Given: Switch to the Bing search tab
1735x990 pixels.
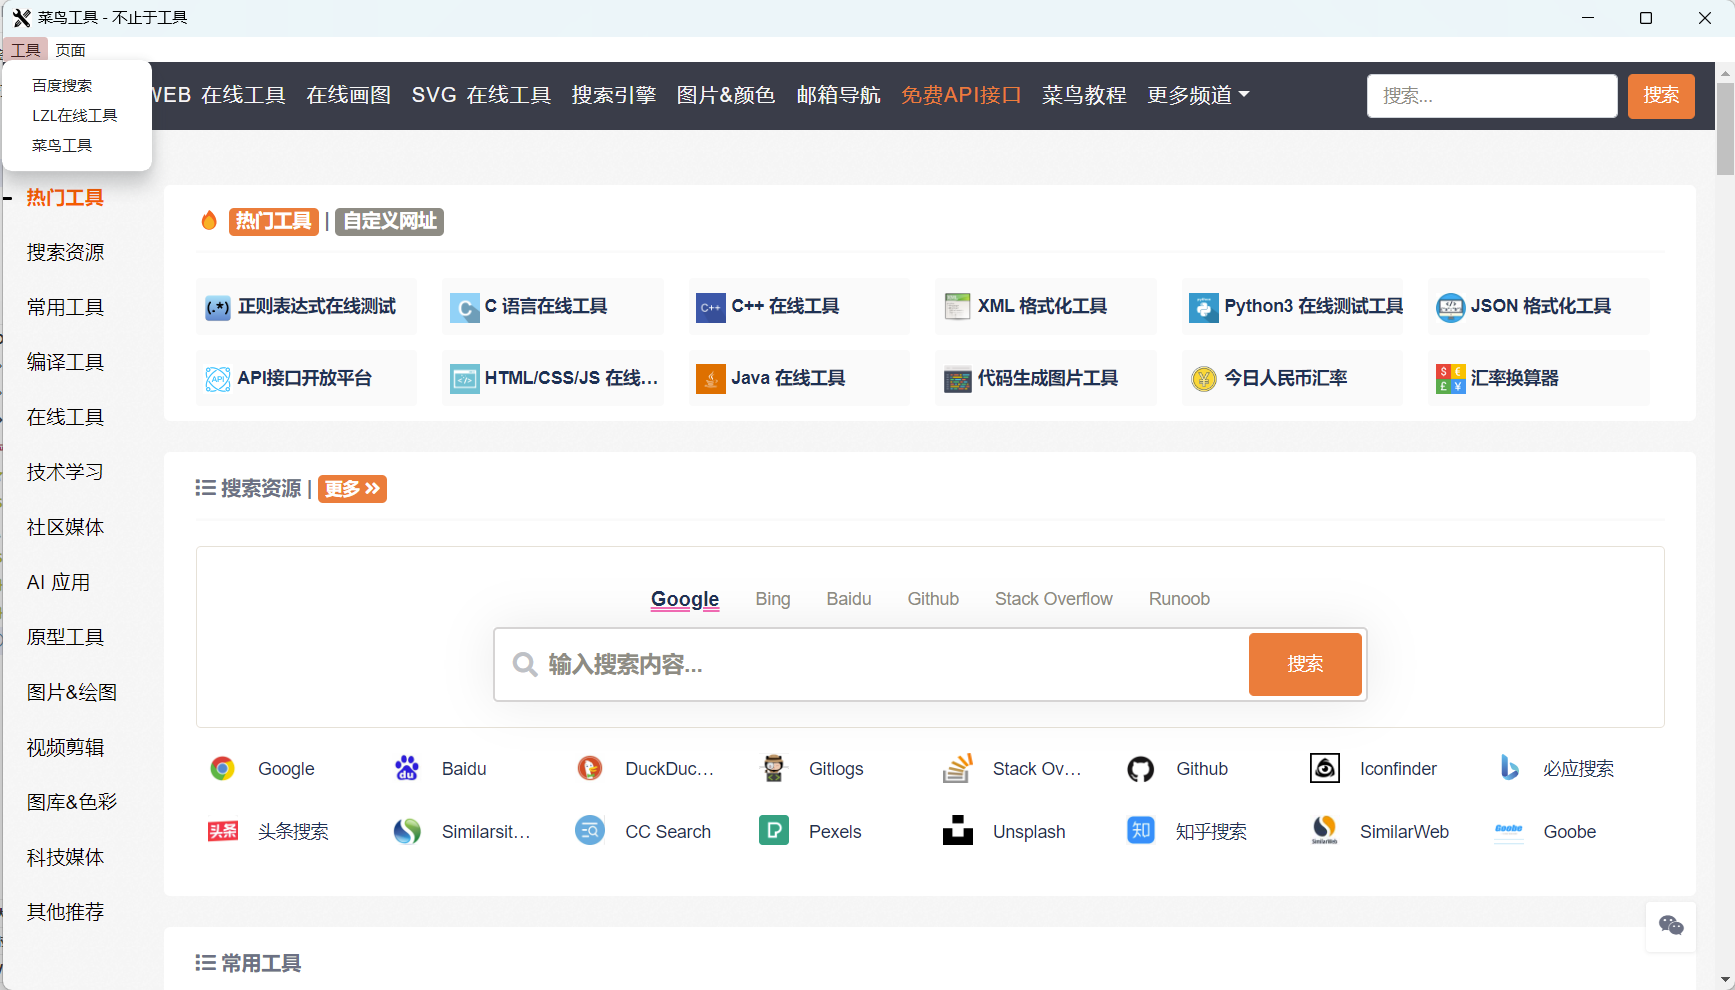Looking at the screenshot, I should 773,599.
